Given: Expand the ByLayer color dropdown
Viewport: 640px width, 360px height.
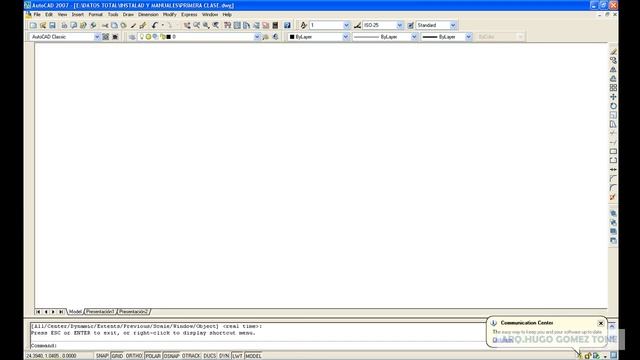Looking at the screenshot, I should [346, 37].
